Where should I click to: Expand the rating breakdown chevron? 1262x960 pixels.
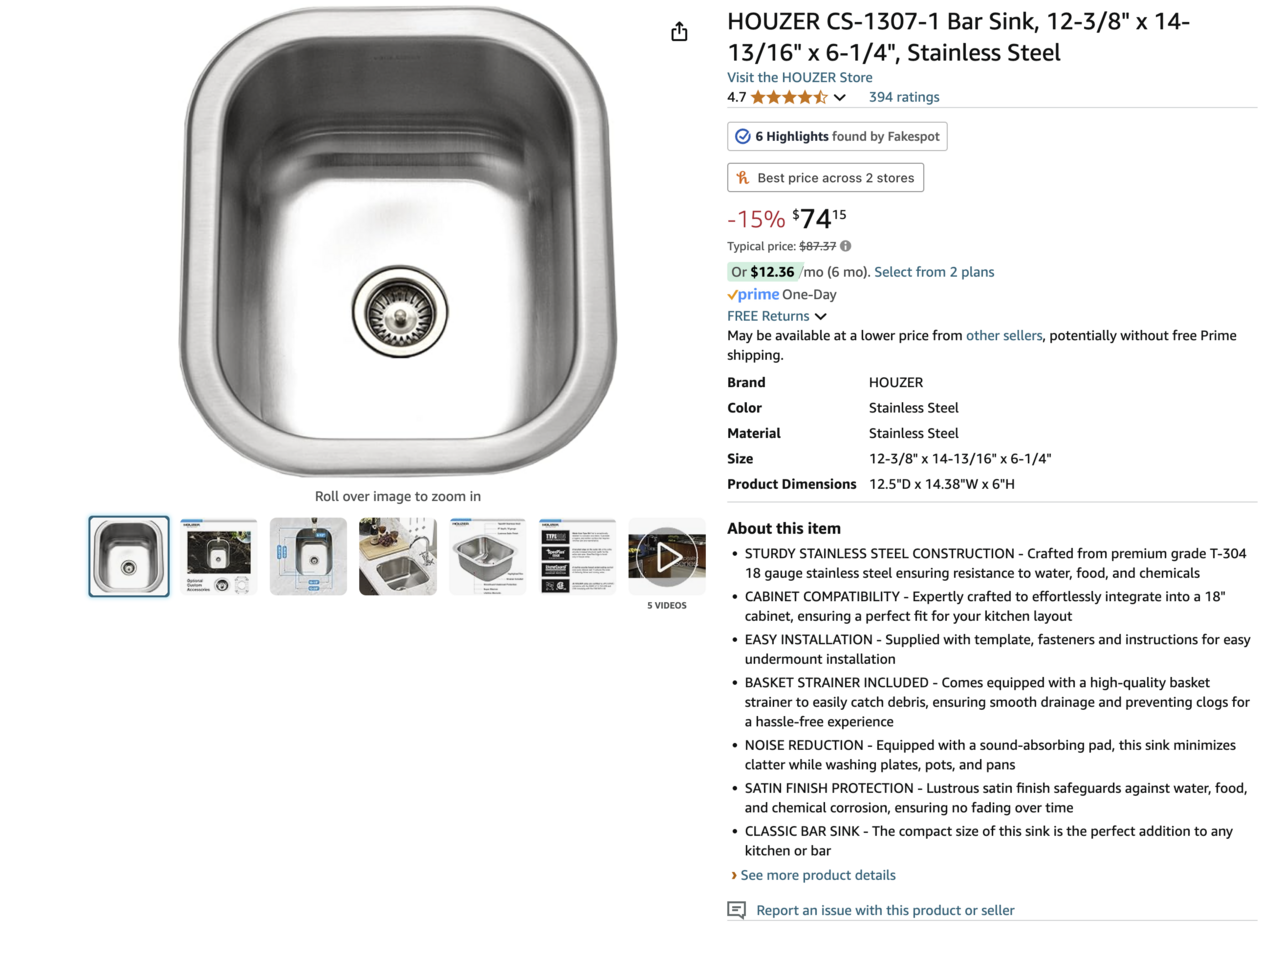pyautogui.click(x=840, y=97)
